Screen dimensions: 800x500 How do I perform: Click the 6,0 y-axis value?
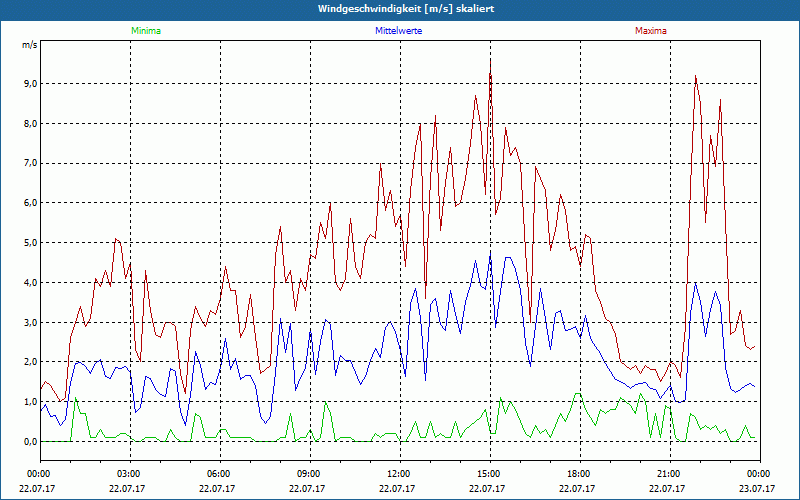click(x=30, y=203)
